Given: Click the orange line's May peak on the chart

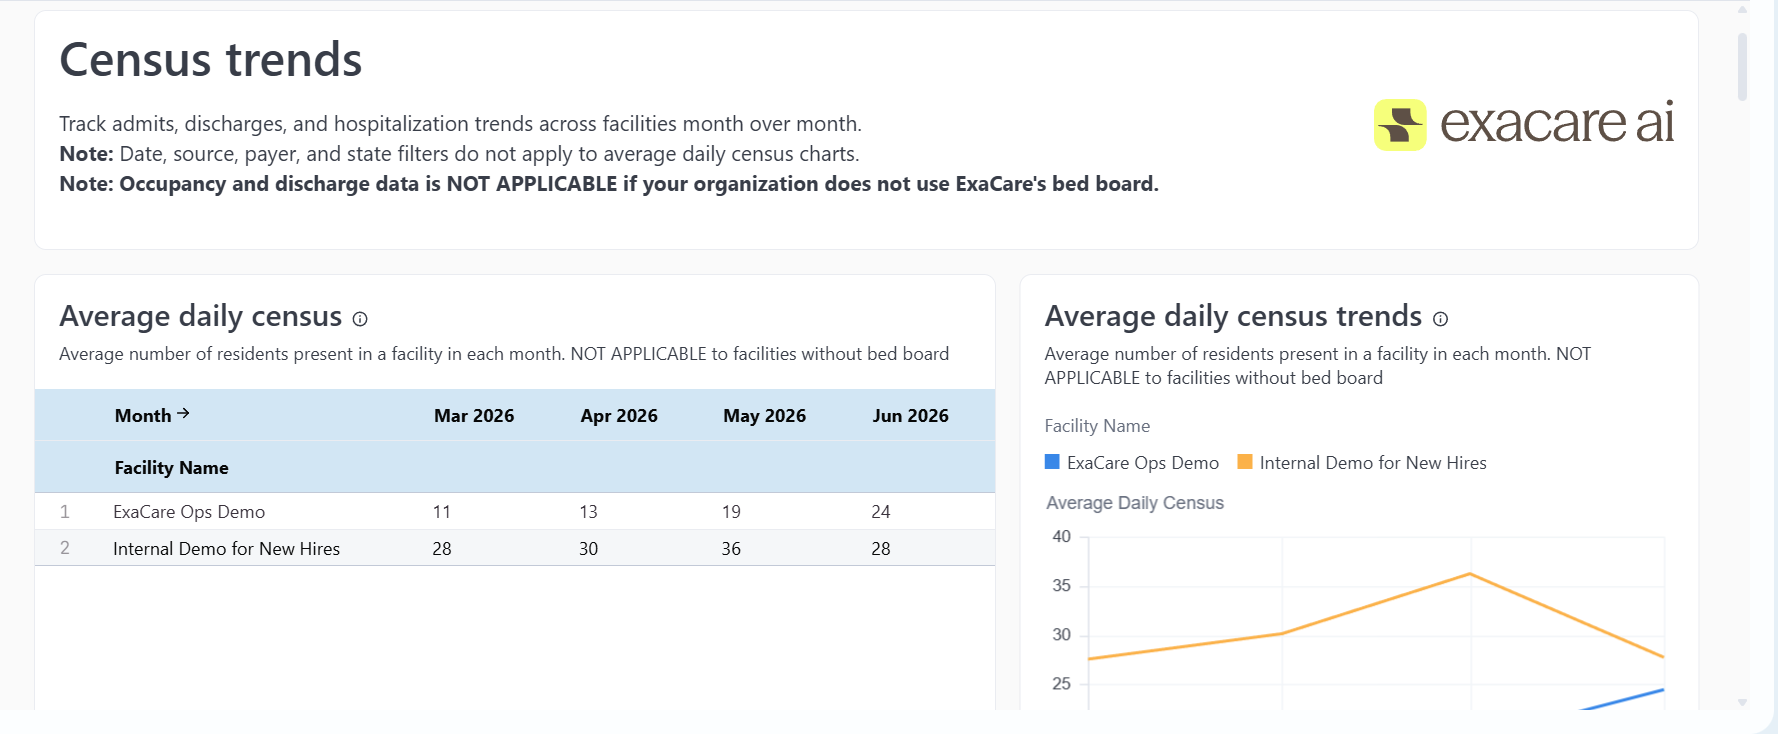Looking at the screenshot, I should 1470,574.
